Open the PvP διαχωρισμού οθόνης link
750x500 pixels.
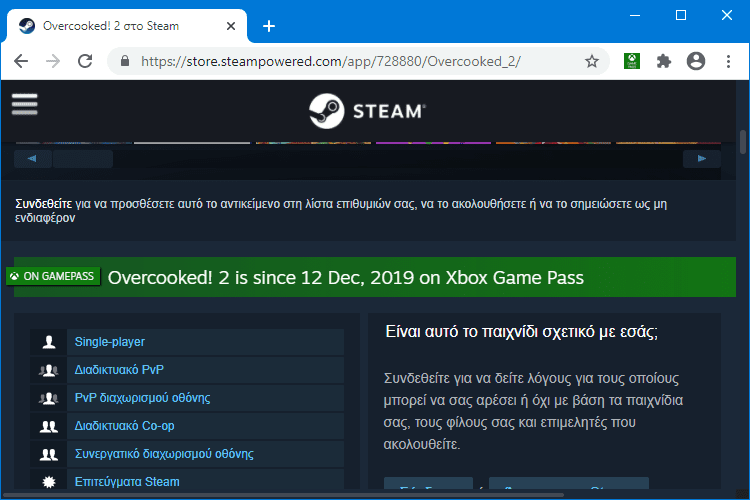143,398
